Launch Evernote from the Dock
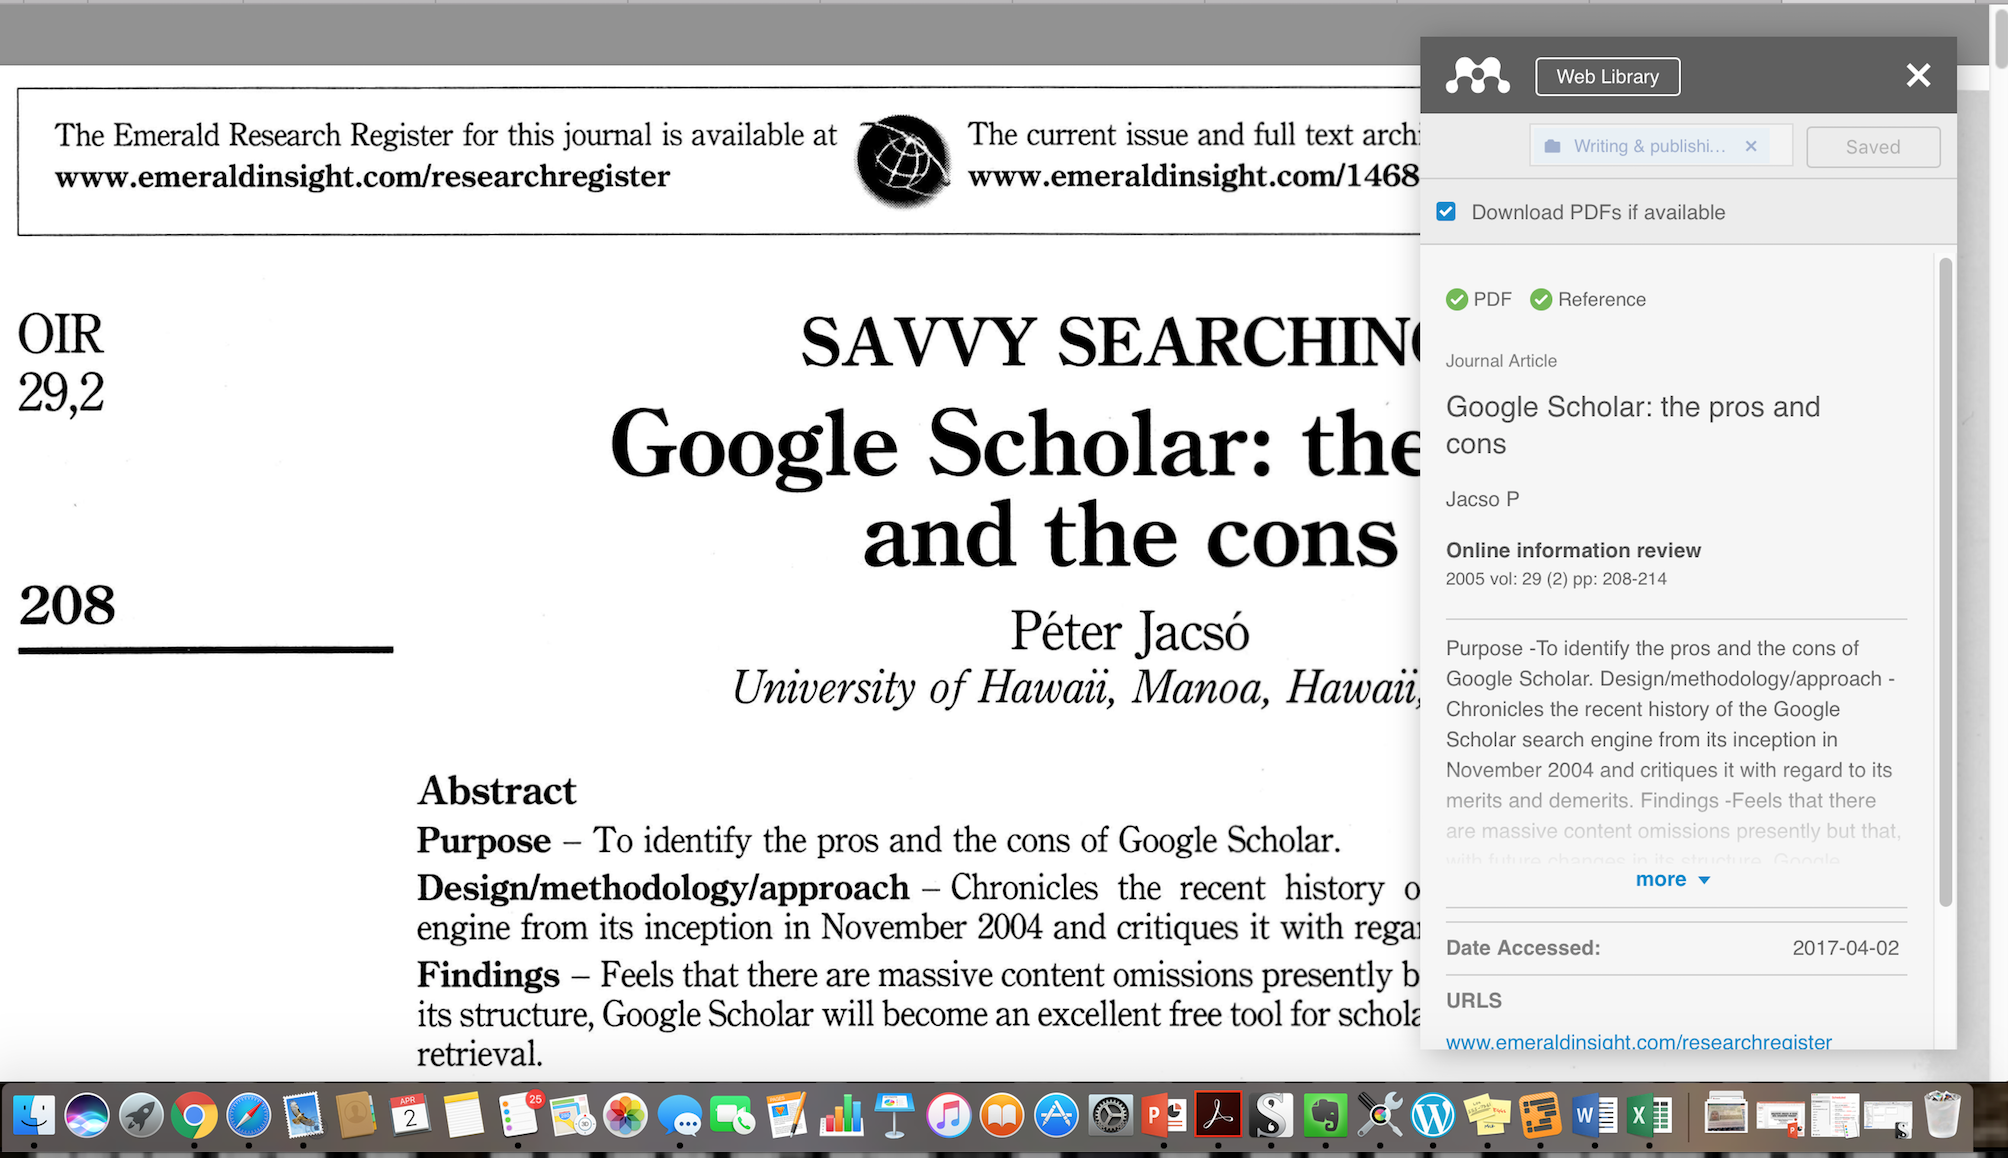The height and width of the screenshot is (1158, 2008). coord(1326,1115)
